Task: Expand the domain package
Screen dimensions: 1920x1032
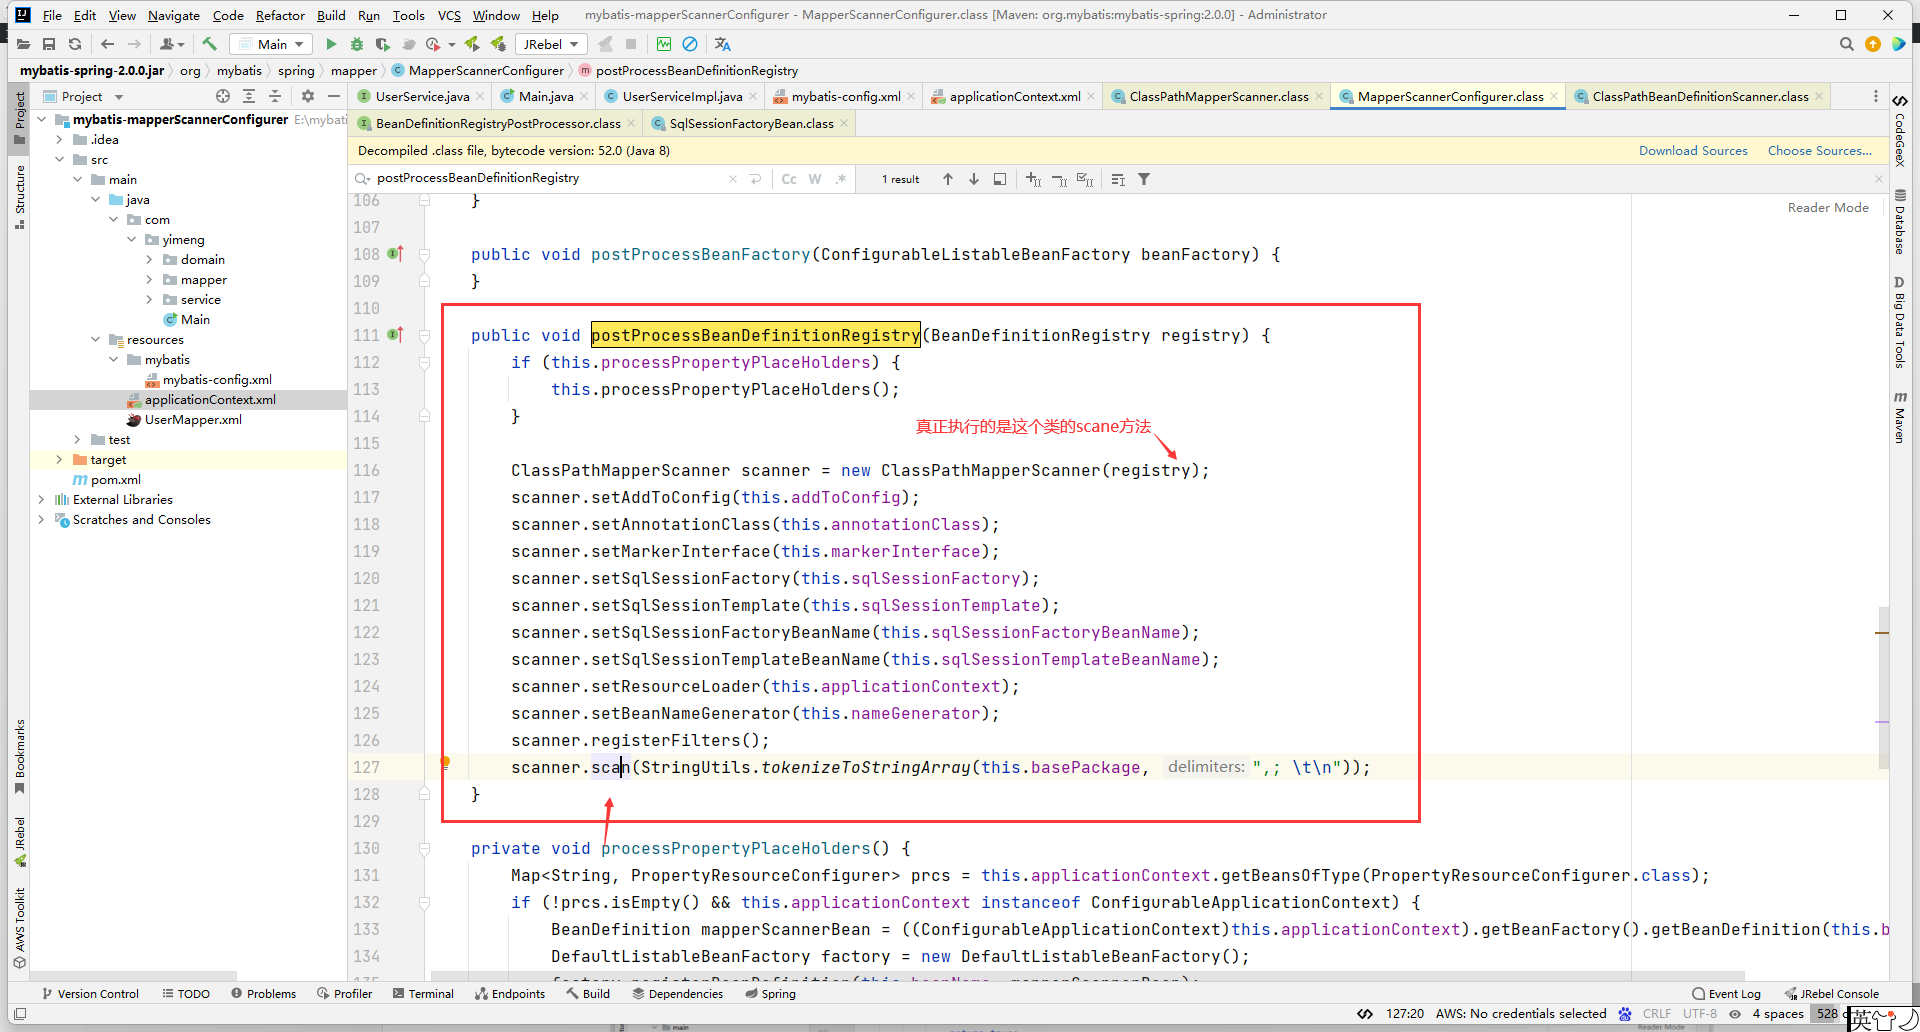Action: click(x=150, y=260)
